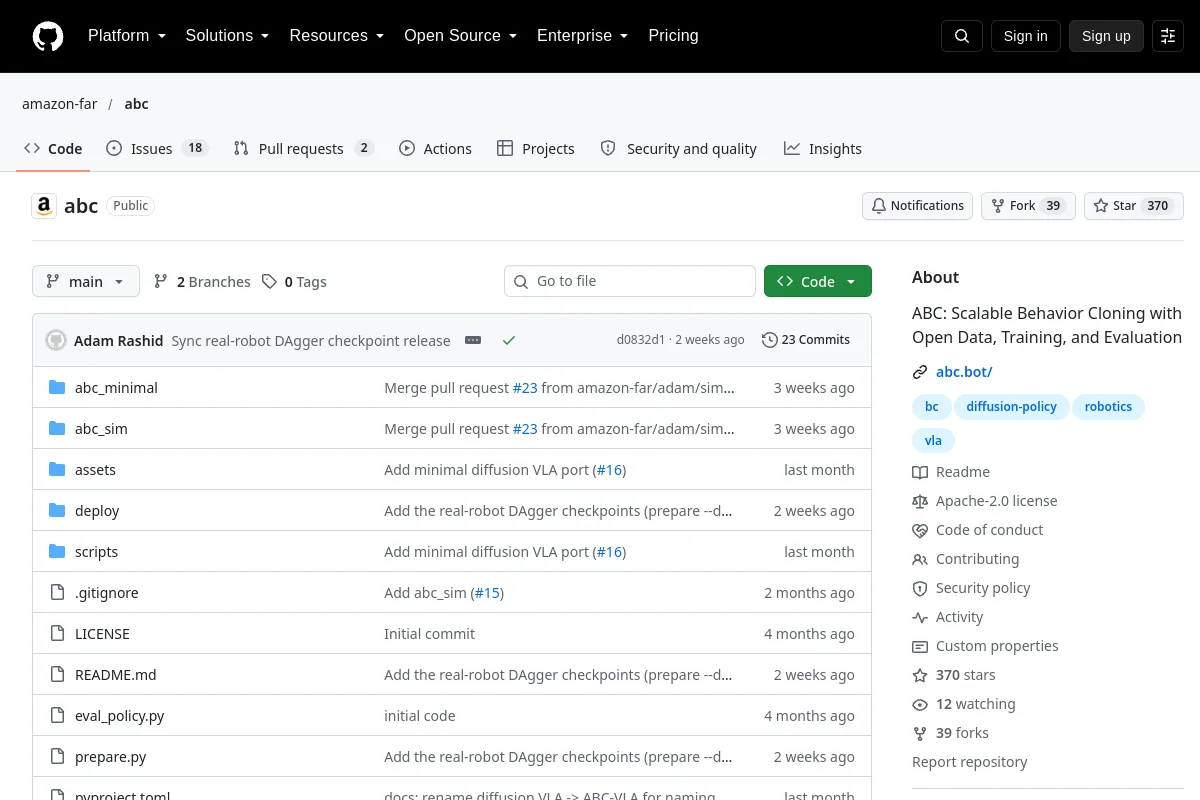Open the Pricing page

673,36
